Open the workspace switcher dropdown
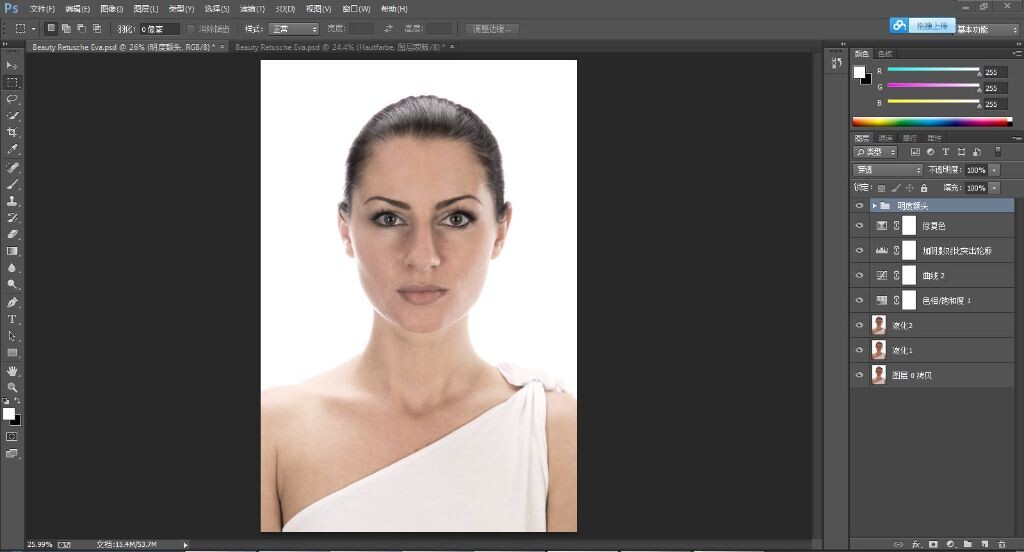The image size is (1024, 552). 987,29
